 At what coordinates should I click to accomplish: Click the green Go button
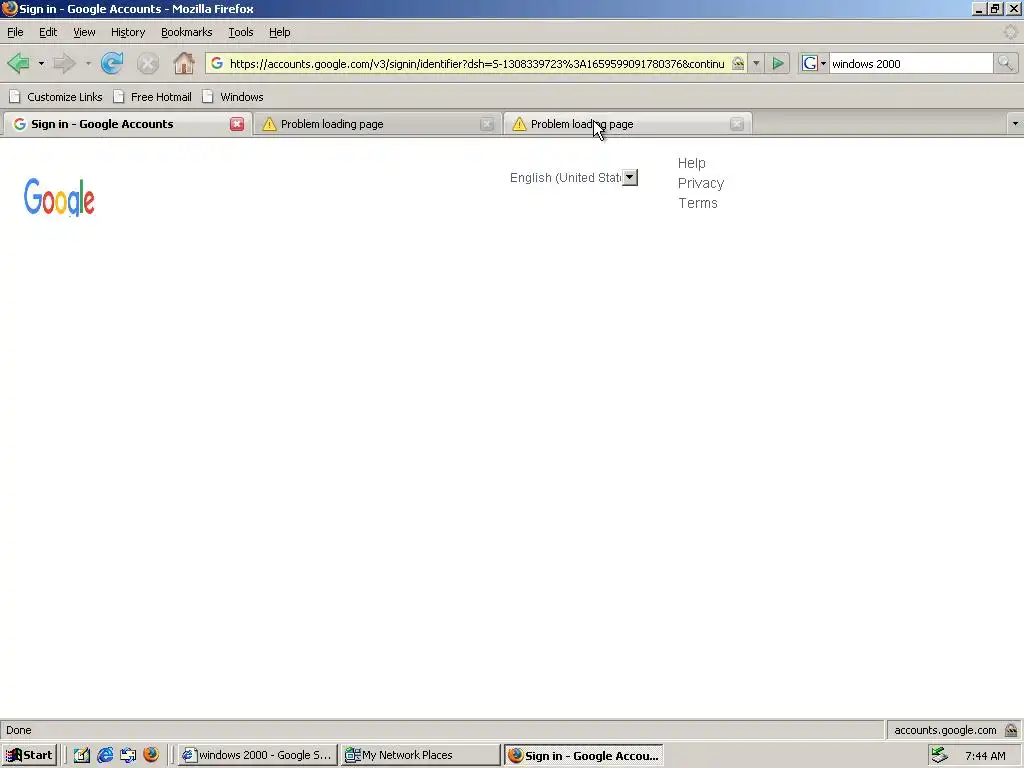(778, 63)
